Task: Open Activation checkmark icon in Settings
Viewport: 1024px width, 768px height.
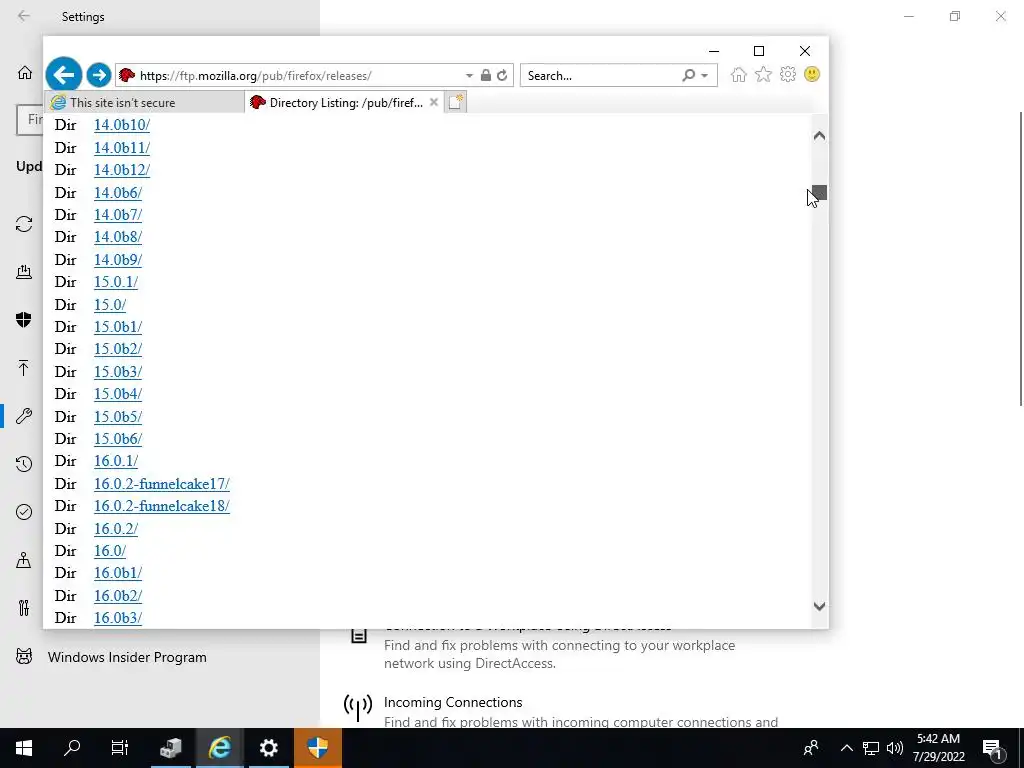Action: [24, 512]
